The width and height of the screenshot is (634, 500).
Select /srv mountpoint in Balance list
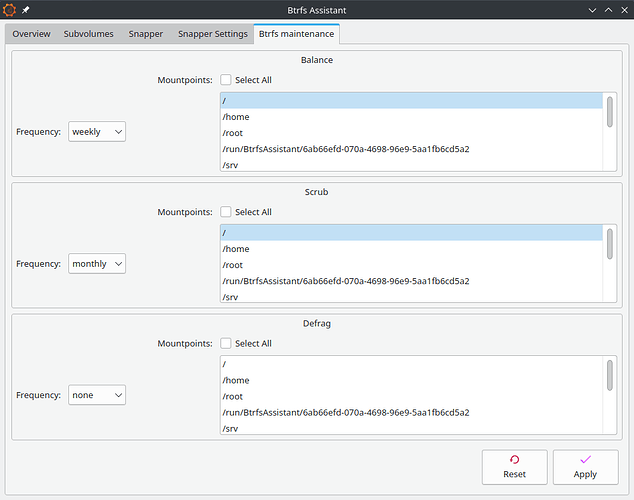[x=412, y=164]
